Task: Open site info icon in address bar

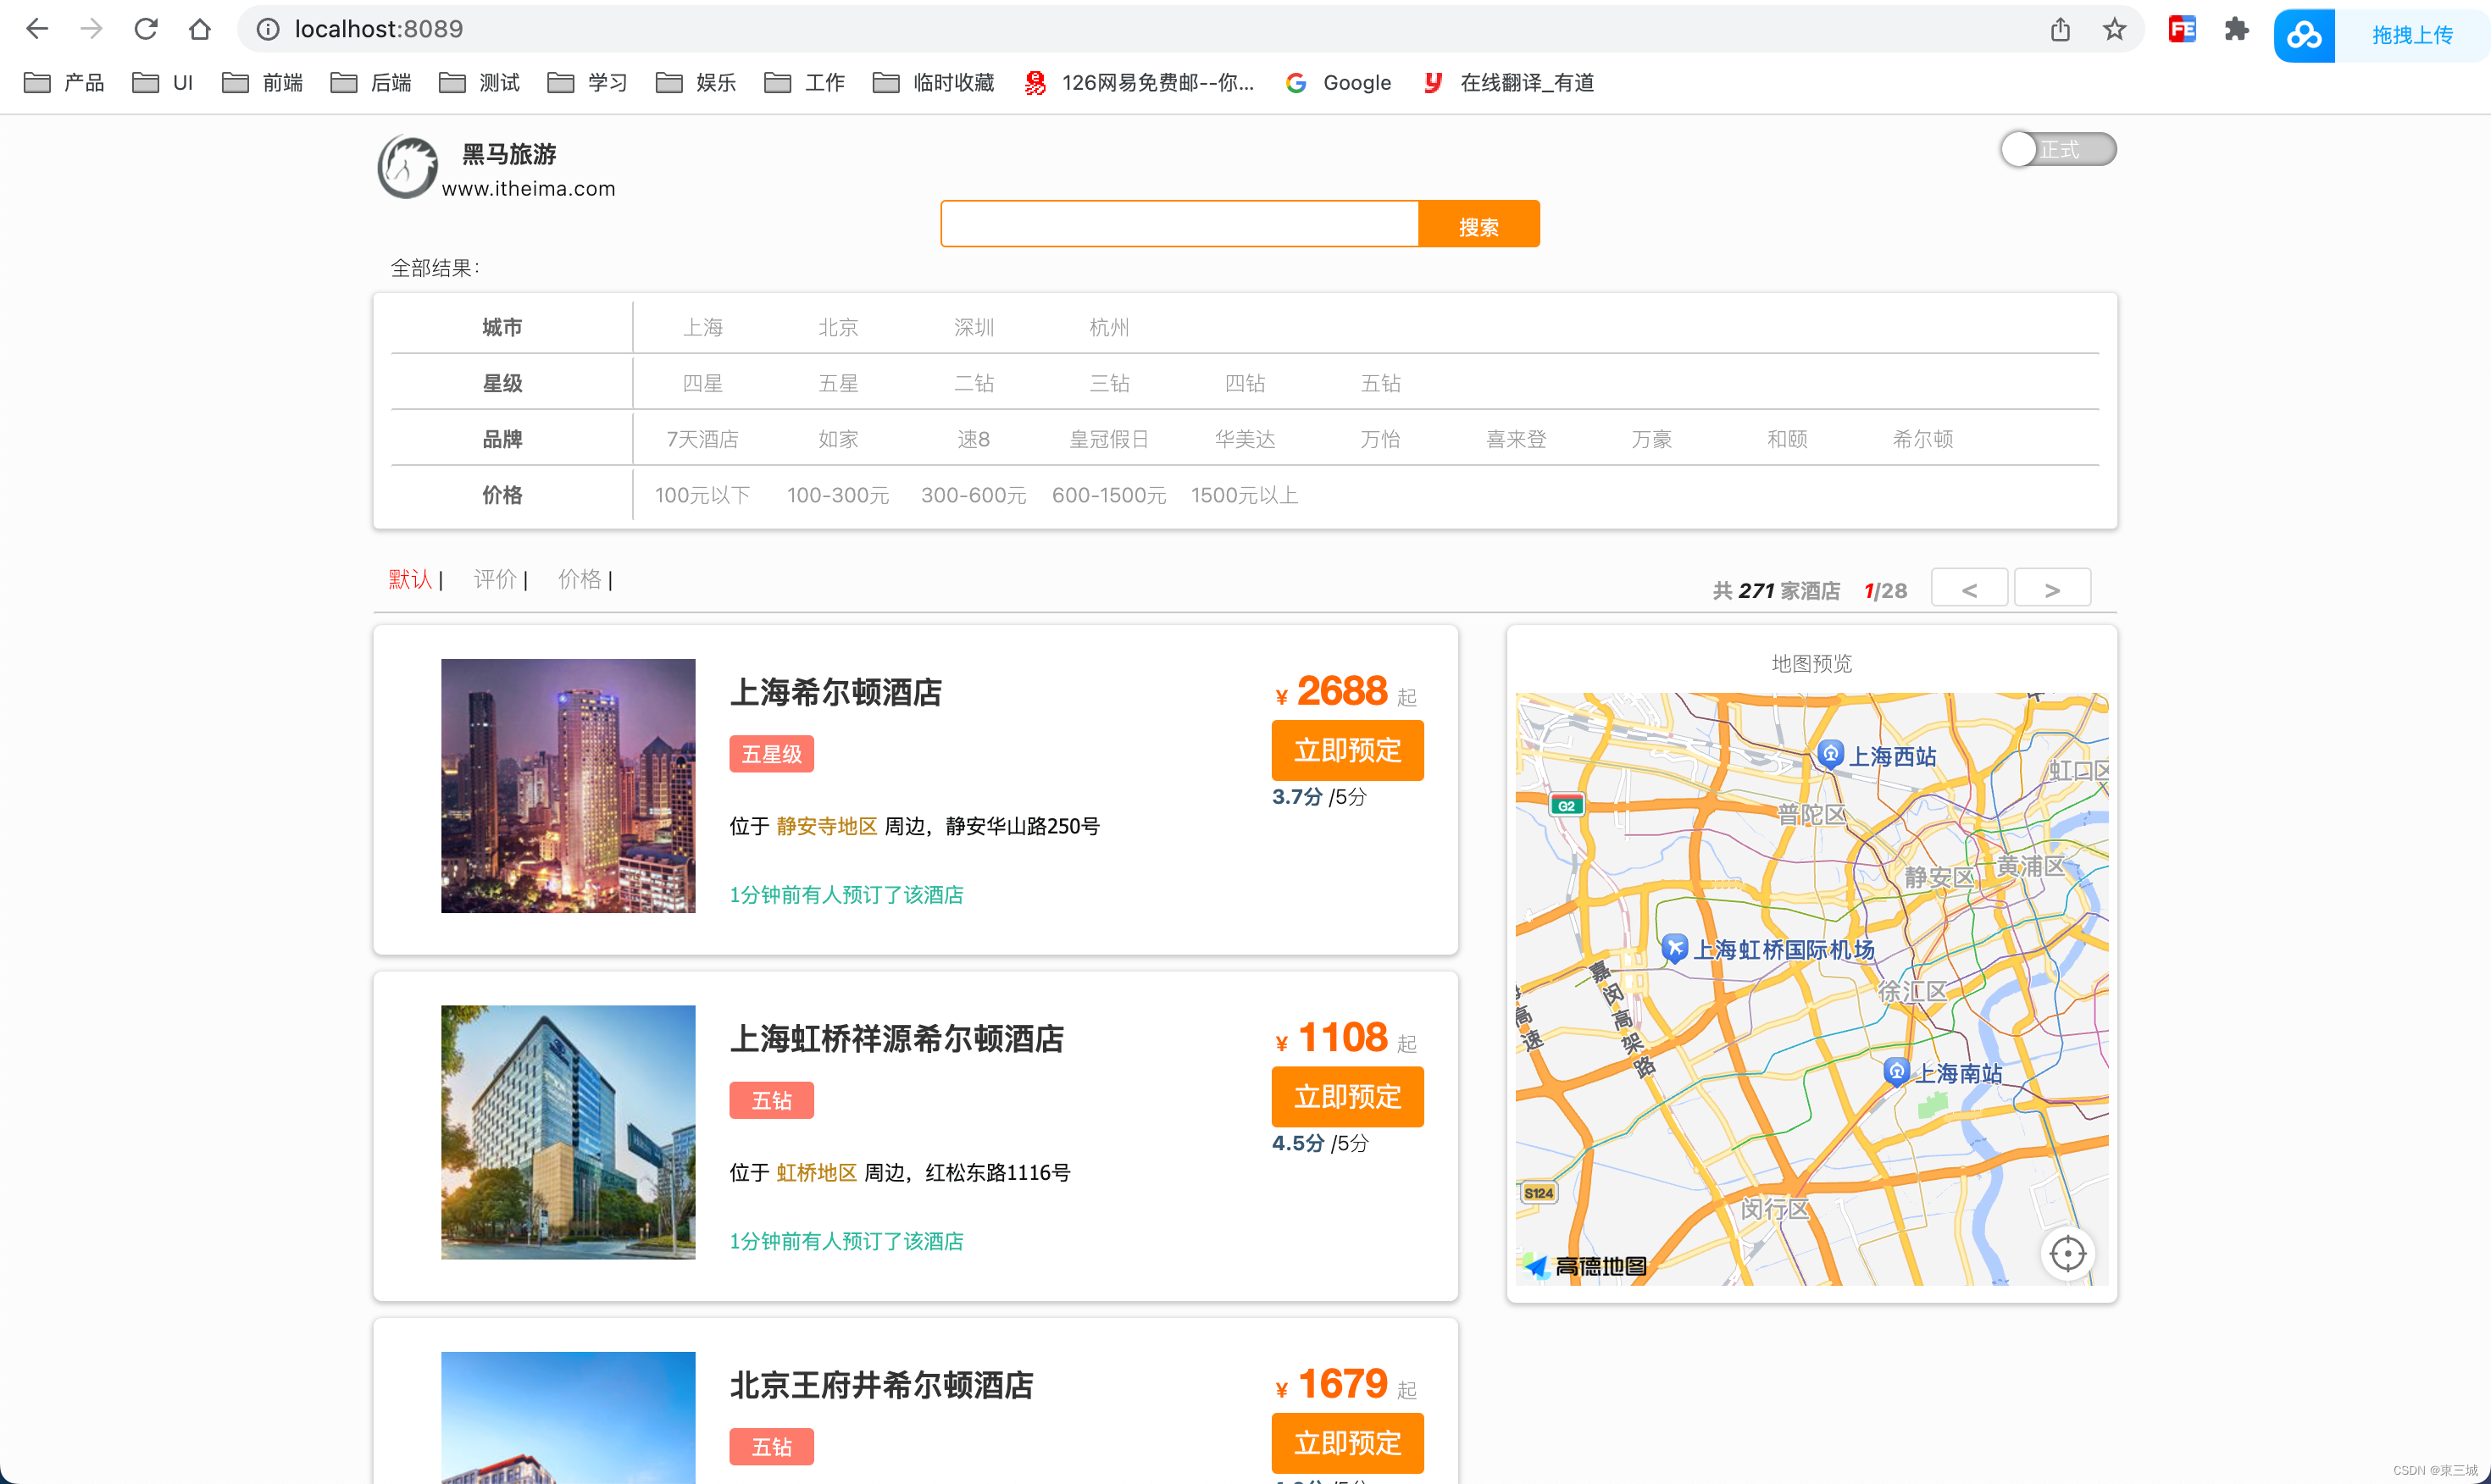Action: [x=268, y=29]
